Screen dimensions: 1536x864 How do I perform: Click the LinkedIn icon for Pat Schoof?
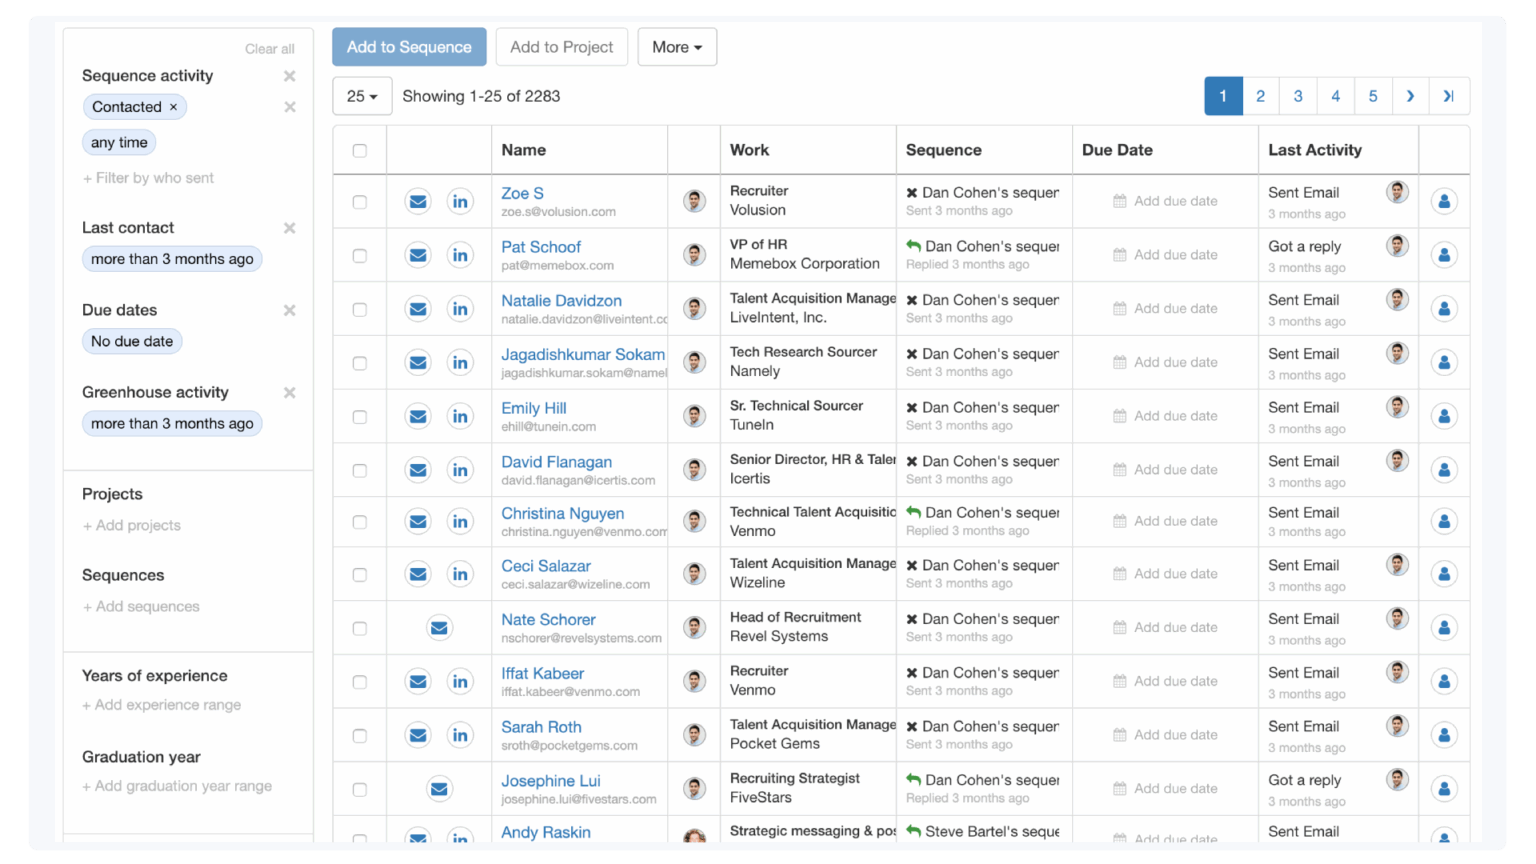[x=461, y=254]
